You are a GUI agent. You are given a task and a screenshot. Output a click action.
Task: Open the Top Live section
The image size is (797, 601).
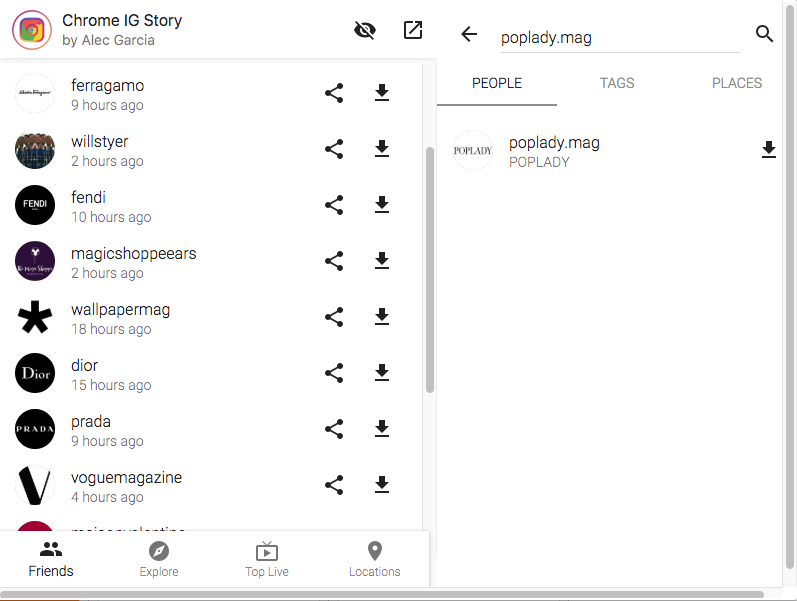(267, 559)
